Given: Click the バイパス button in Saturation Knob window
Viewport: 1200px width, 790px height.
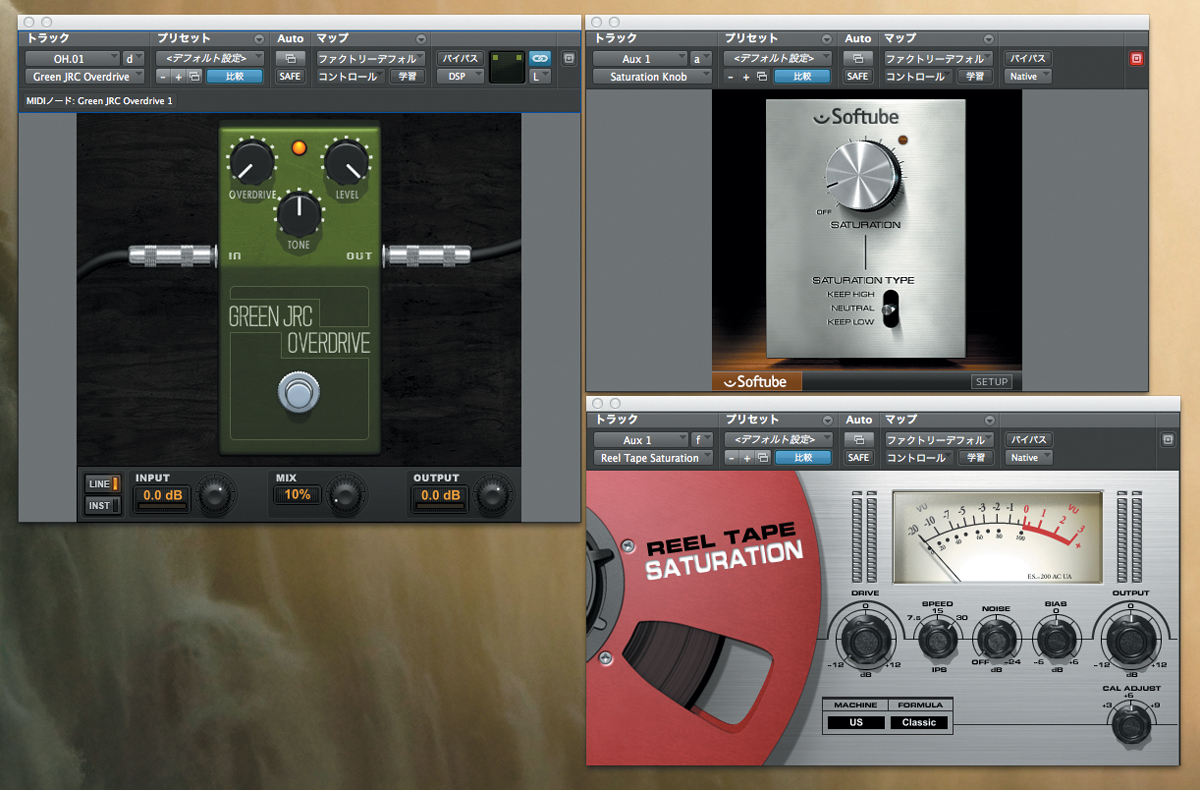Looking at the screenshot, I should click(1028, 59).
